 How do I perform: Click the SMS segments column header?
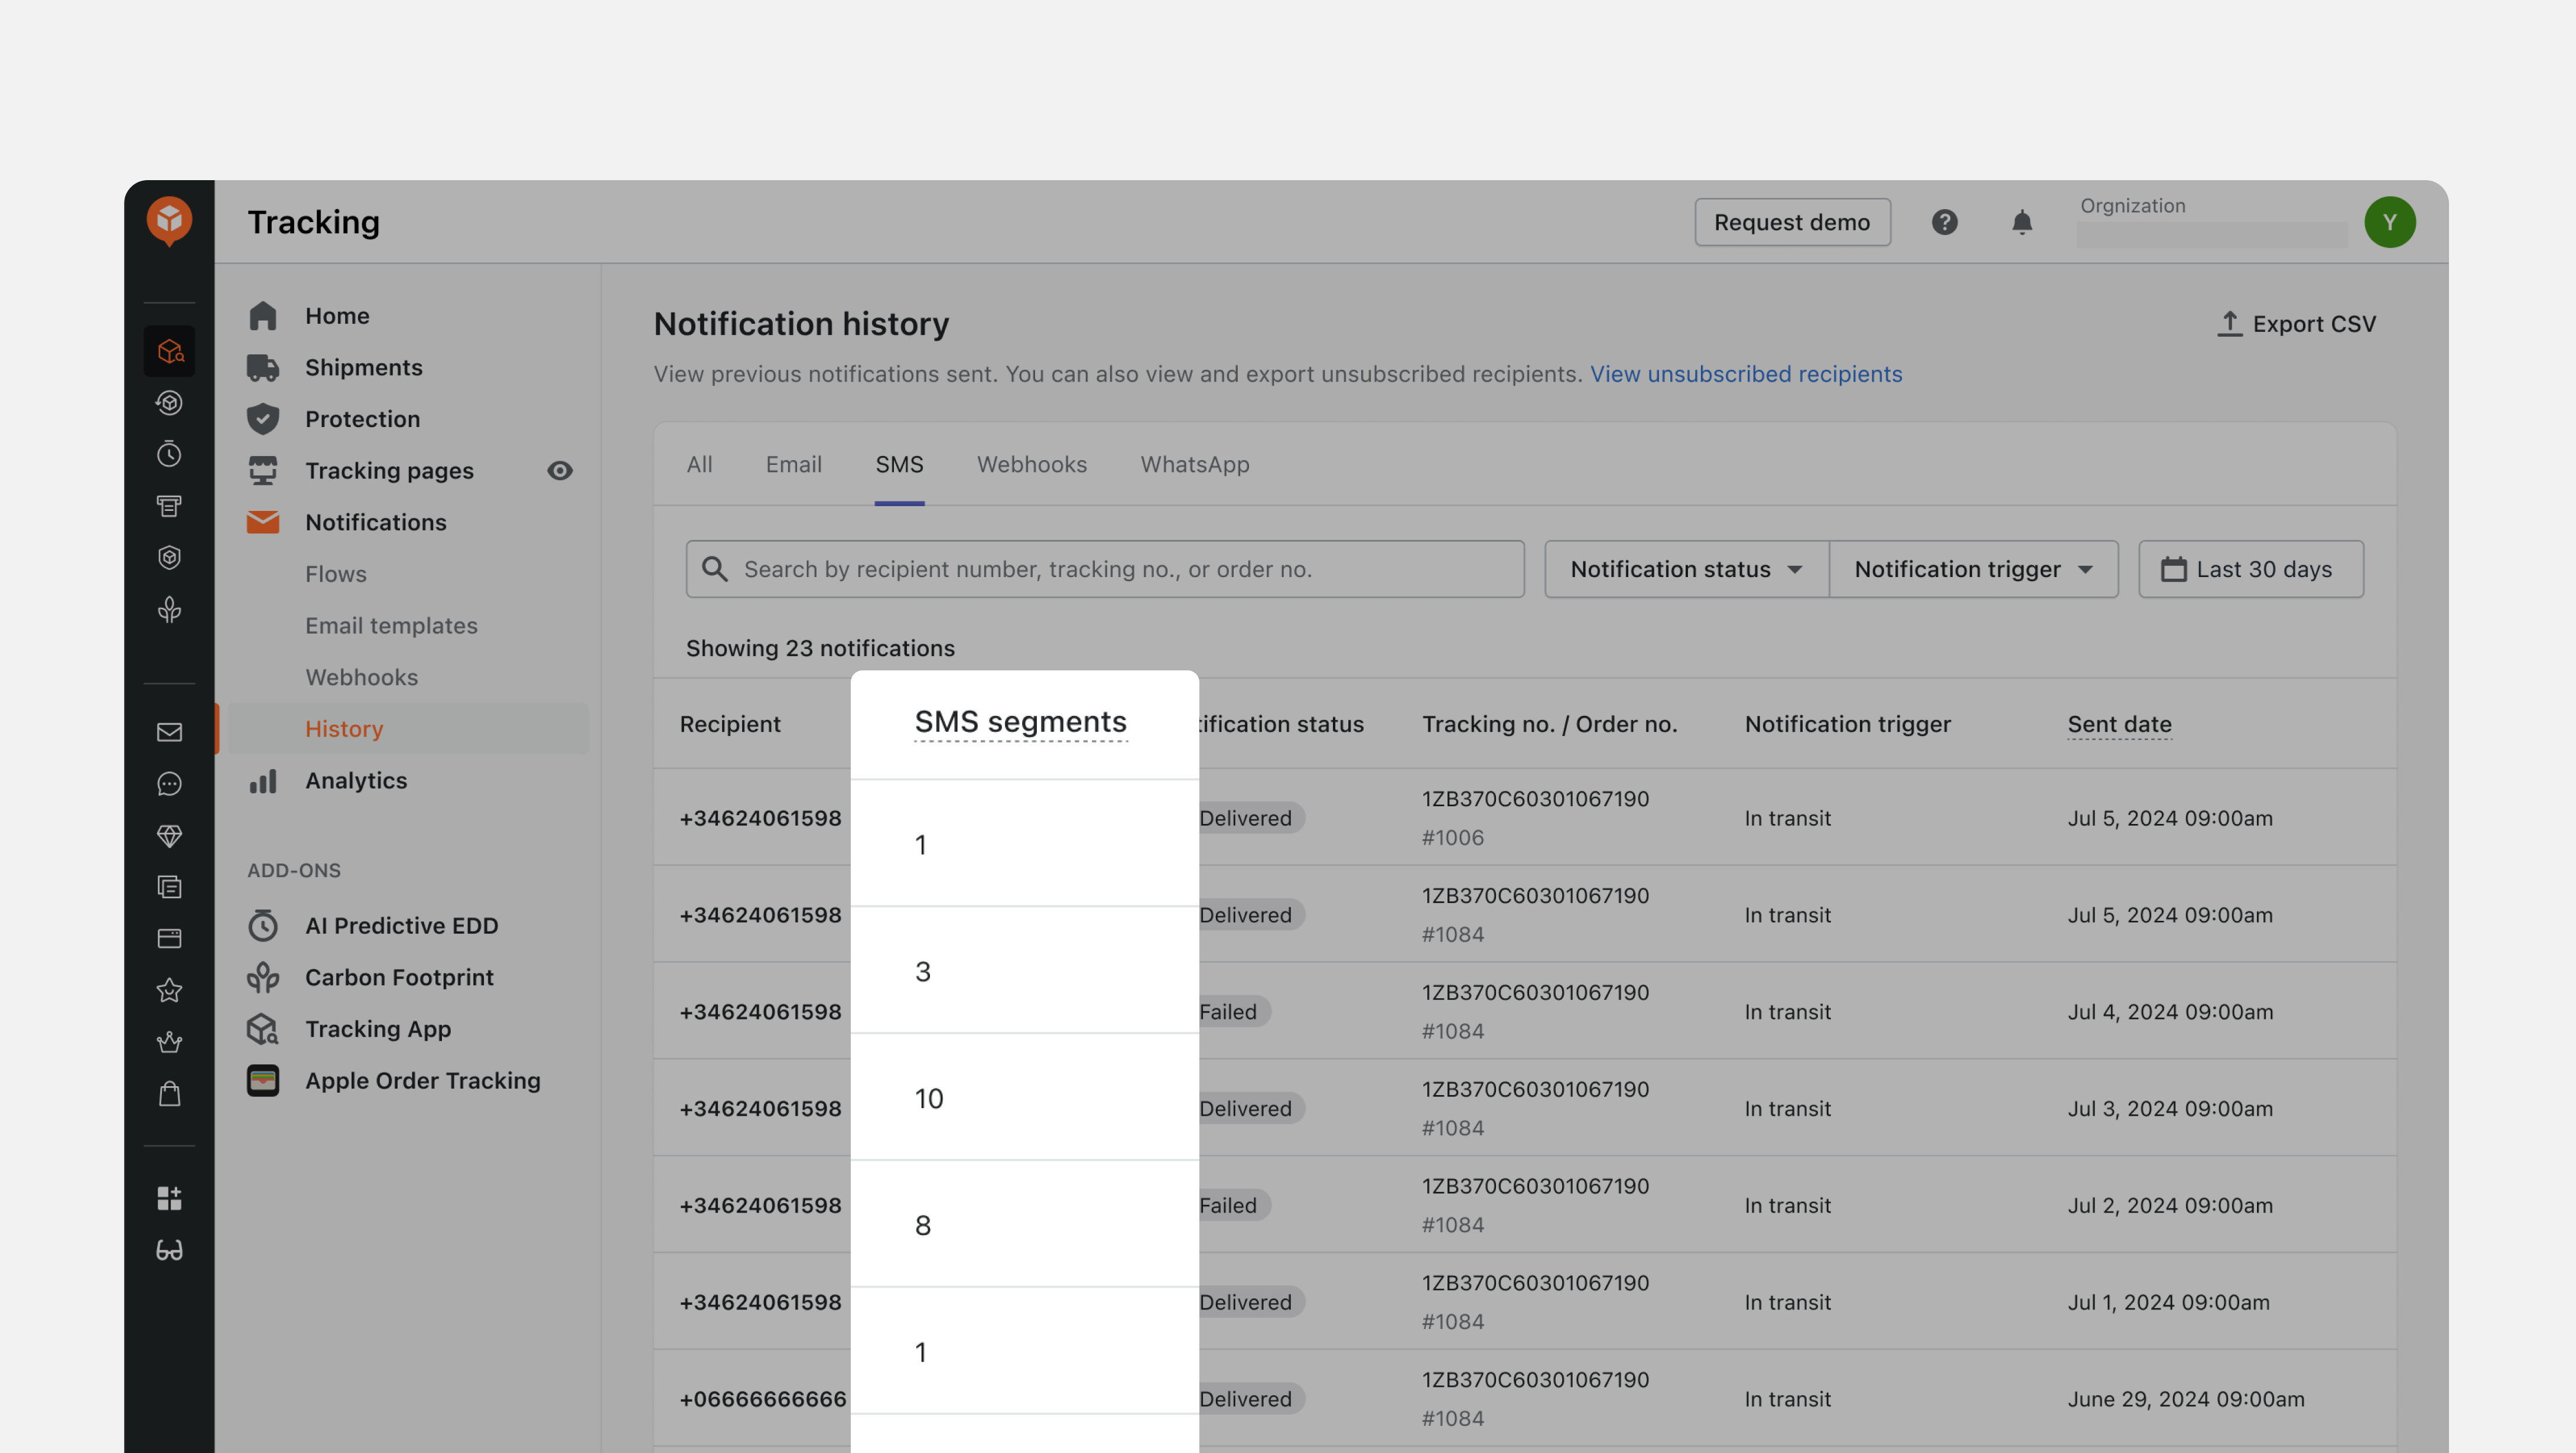(1020, 722)
